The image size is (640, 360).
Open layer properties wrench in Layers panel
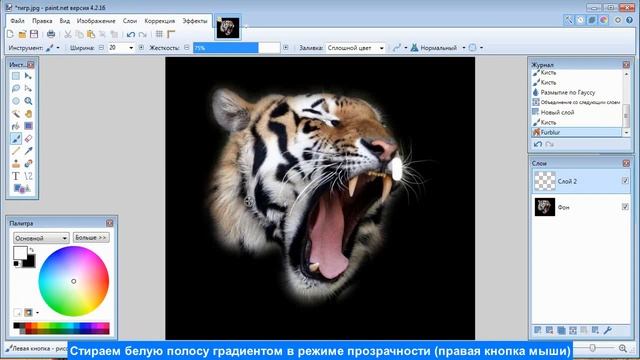[607, 330]
